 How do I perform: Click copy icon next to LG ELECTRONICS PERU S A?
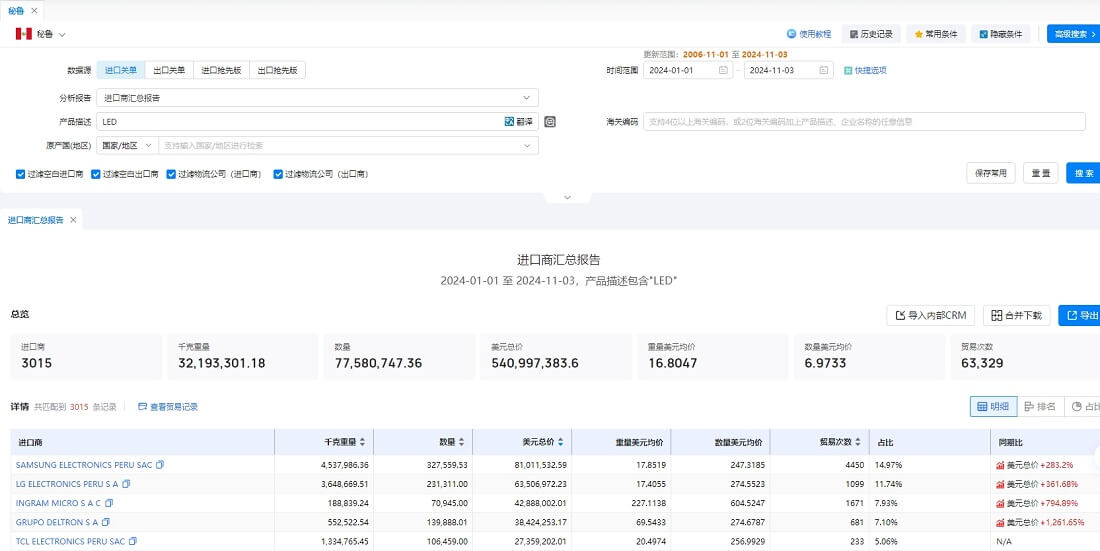click(x=126, y=484)
